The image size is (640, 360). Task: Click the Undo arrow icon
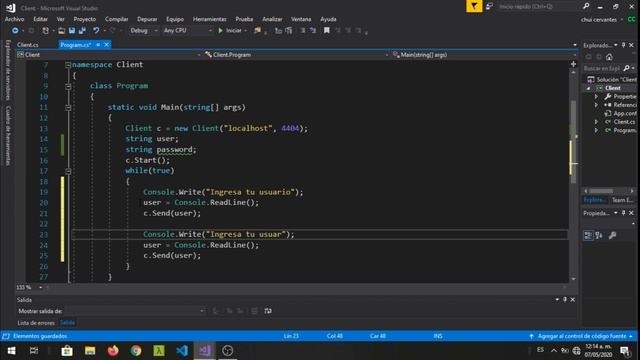coord(96,31)
